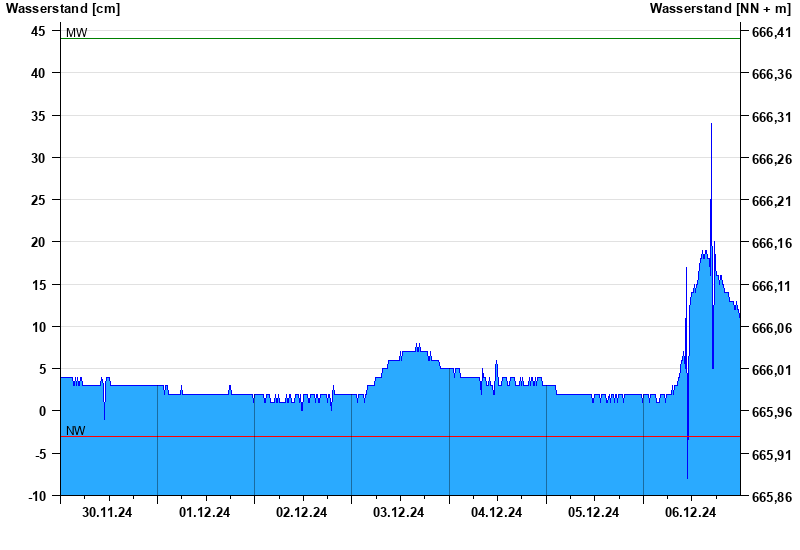Choose the 06.12.24 date label
Image resolution: width=800 pixels, height=550 pixels.
[x=691, y=512]
